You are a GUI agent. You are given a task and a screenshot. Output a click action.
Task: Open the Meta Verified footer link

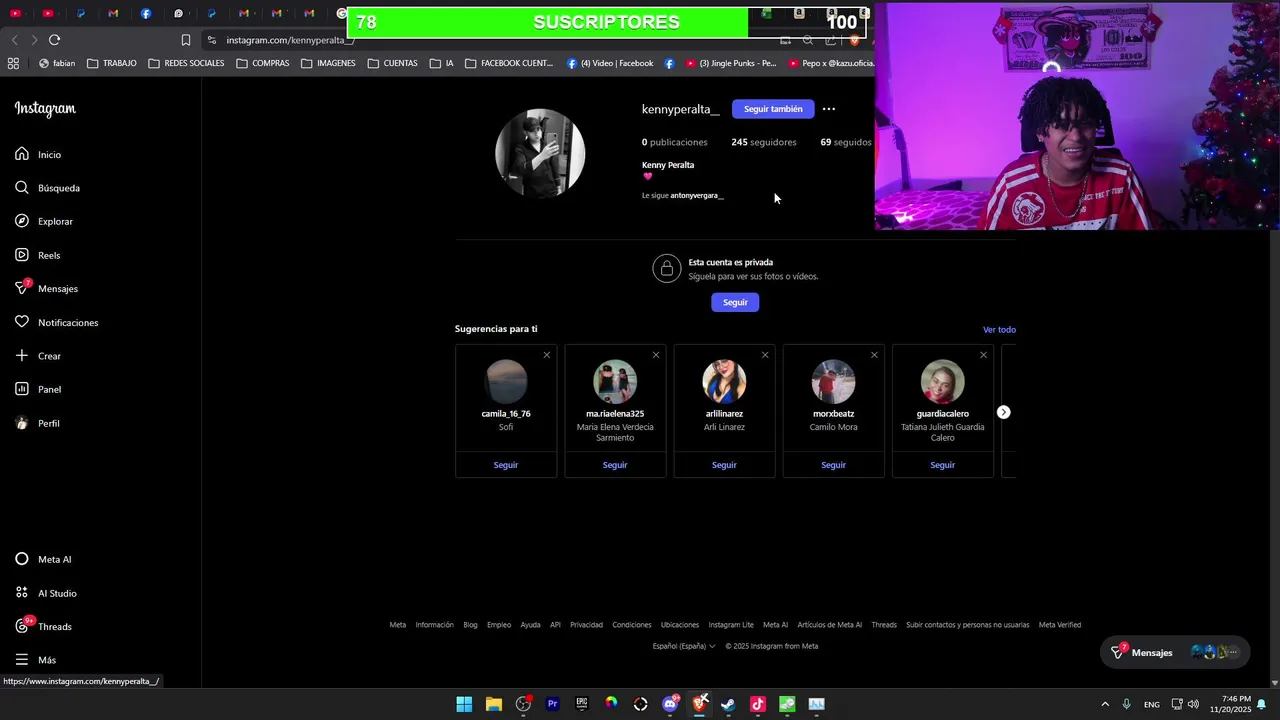pos(1060,625)
